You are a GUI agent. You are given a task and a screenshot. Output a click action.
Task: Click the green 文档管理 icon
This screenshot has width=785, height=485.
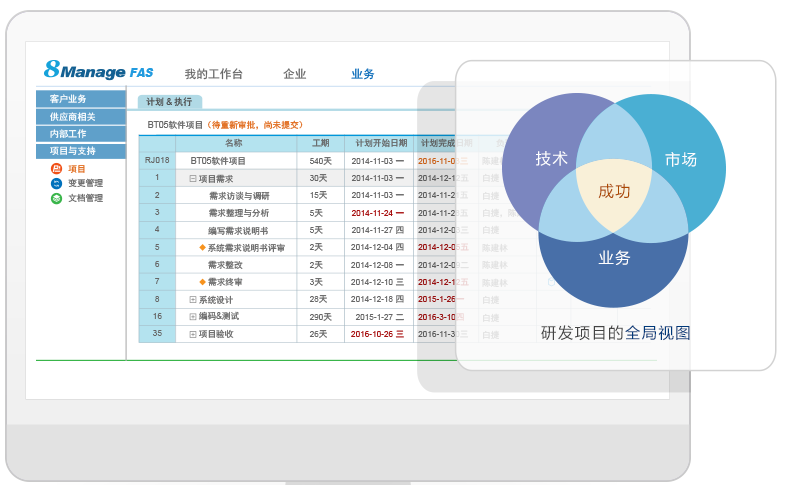(56, 198)
